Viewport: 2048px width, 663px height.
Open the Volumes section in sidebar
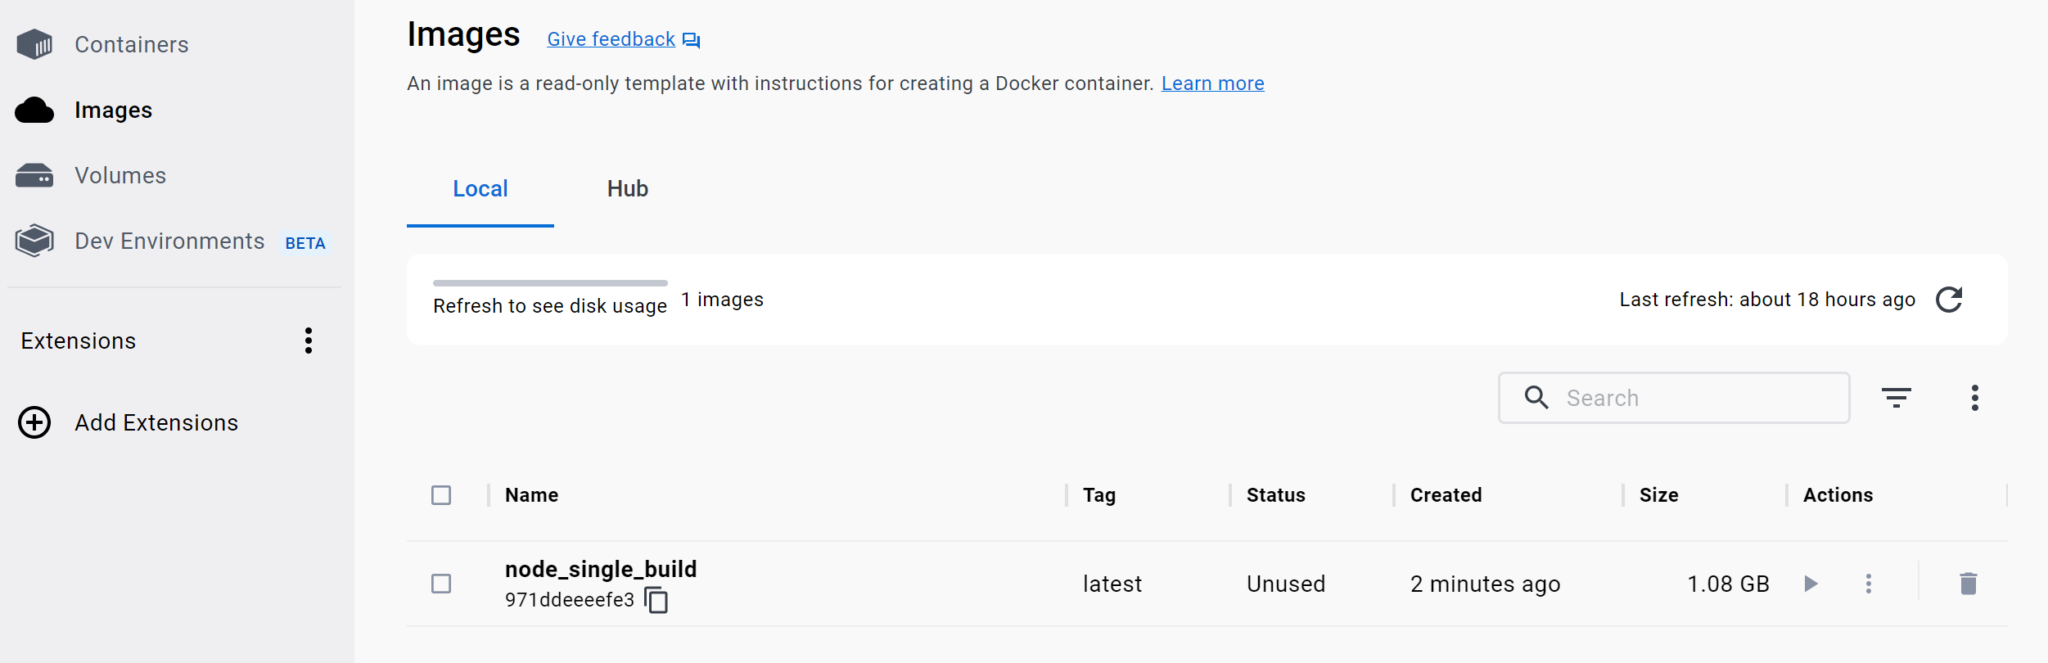[120, 175]
